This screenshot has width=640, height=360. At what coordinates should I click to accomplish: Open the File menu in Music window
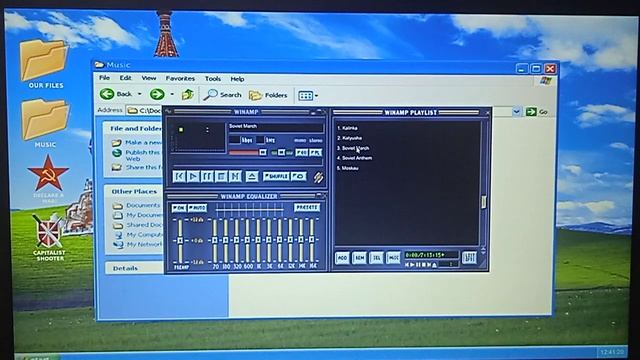click(x=104, y=78)
